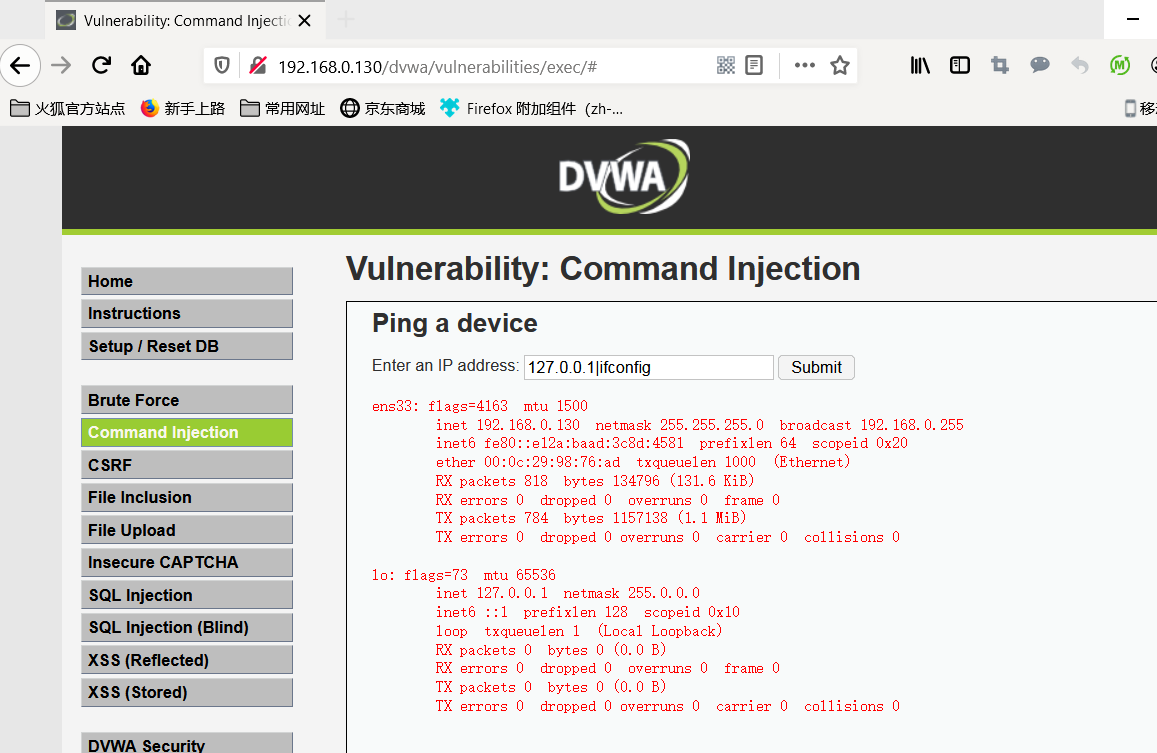The image size is (1157, 753).
Task: Click the screenshot crop icon
Action: (1000, 66)
